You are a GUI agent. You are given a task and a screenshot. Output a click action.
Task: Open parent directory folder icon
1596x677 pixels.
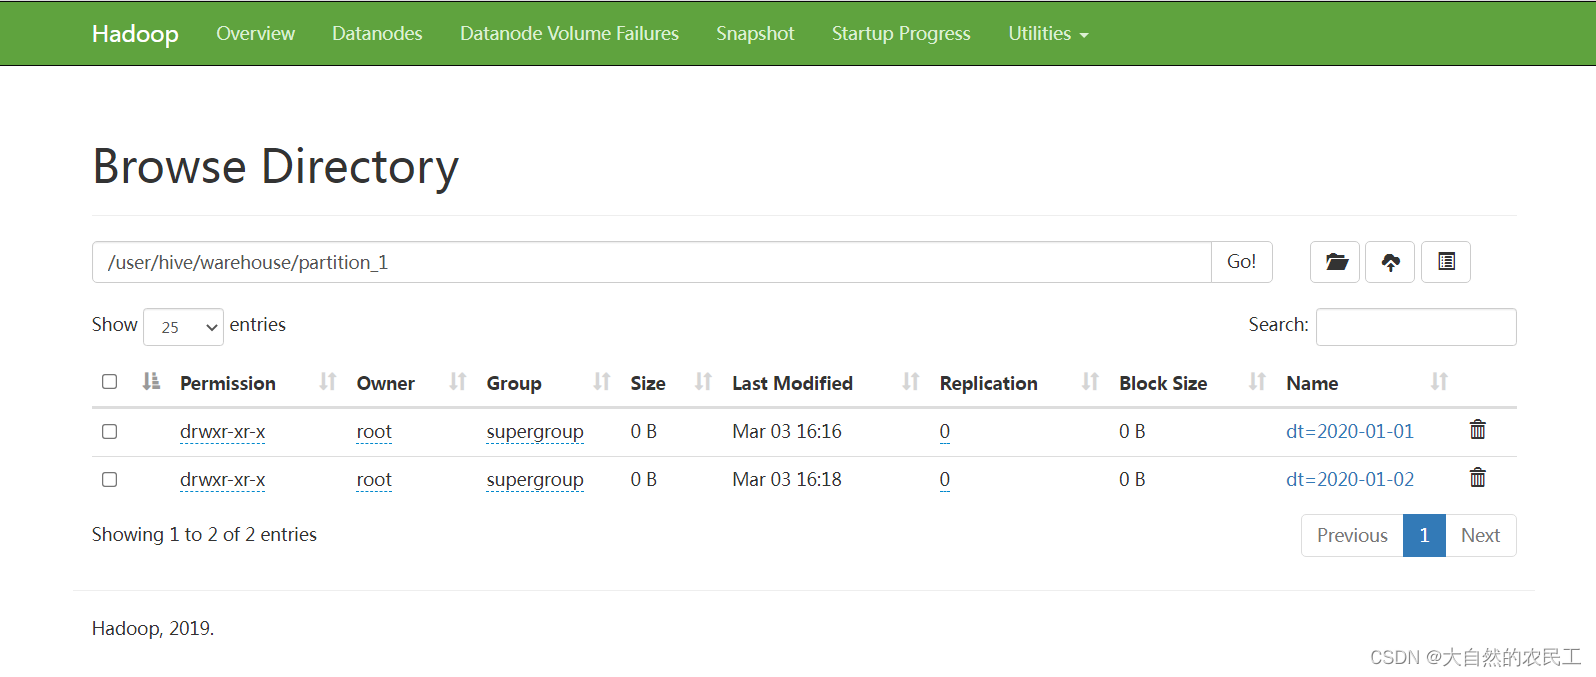pyautogui.click(x=1335, y=262)
